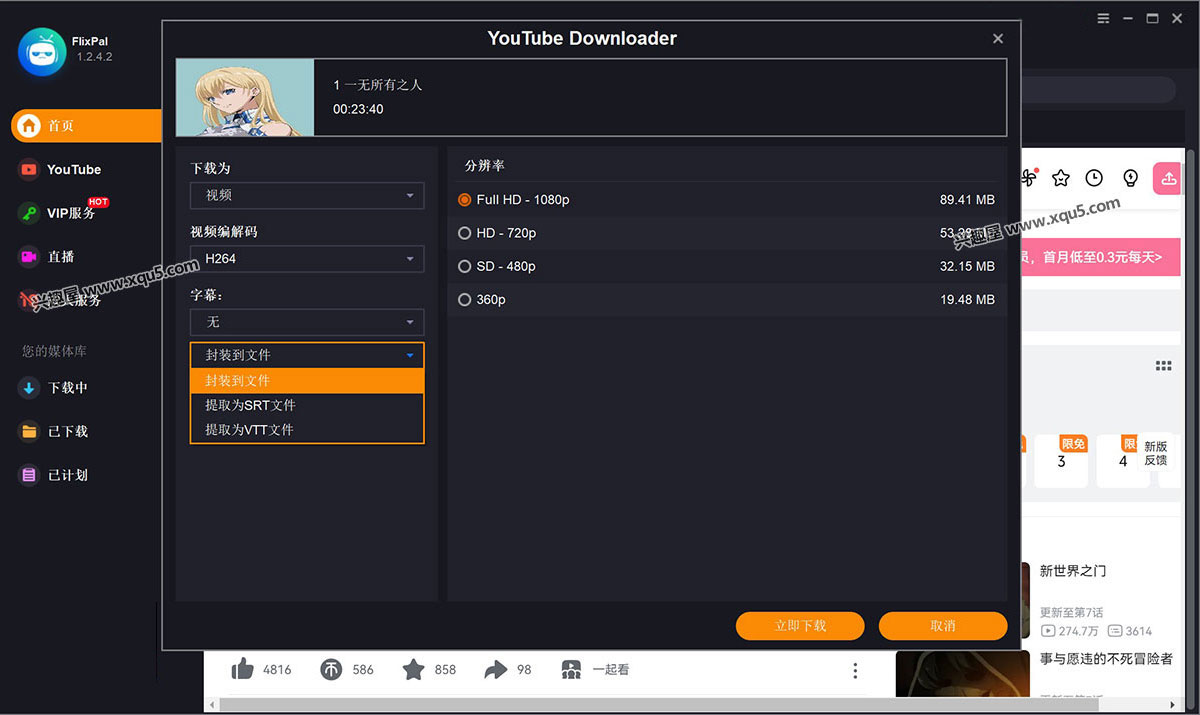Click the grid view icon on webpage
The height and width of the screenshot is (715, 1200).
click(x=1164, y=366)
